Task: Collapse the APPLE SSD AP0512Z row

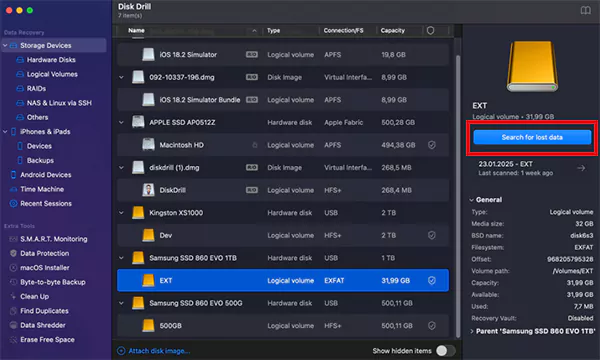Action: tap(121, 122)
